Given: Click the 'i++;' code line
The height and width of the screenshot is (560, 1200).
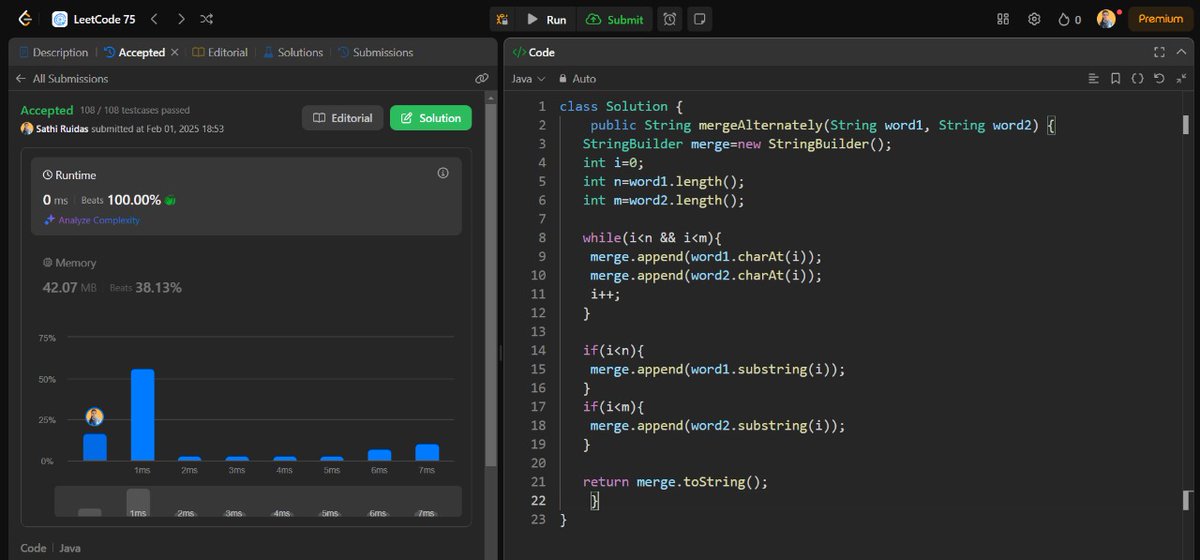Looking at the screenshot, I should click(x=606, y=294).
